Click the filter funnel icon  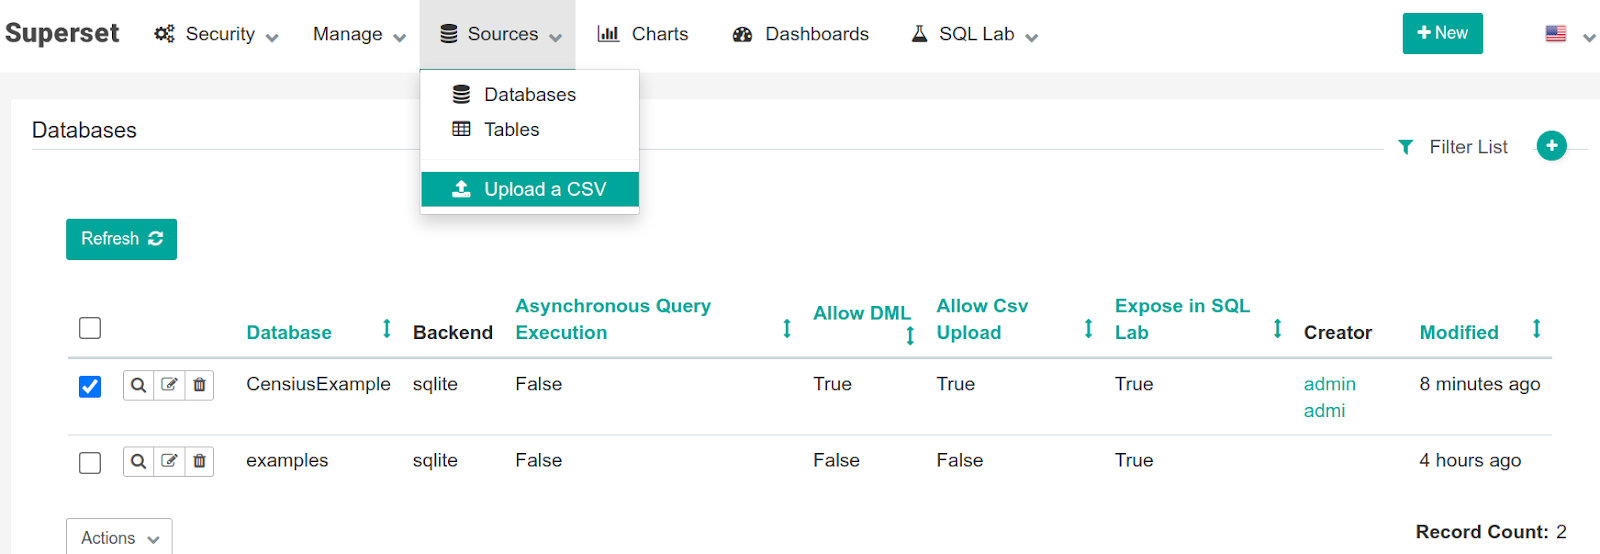(1406, 147)
